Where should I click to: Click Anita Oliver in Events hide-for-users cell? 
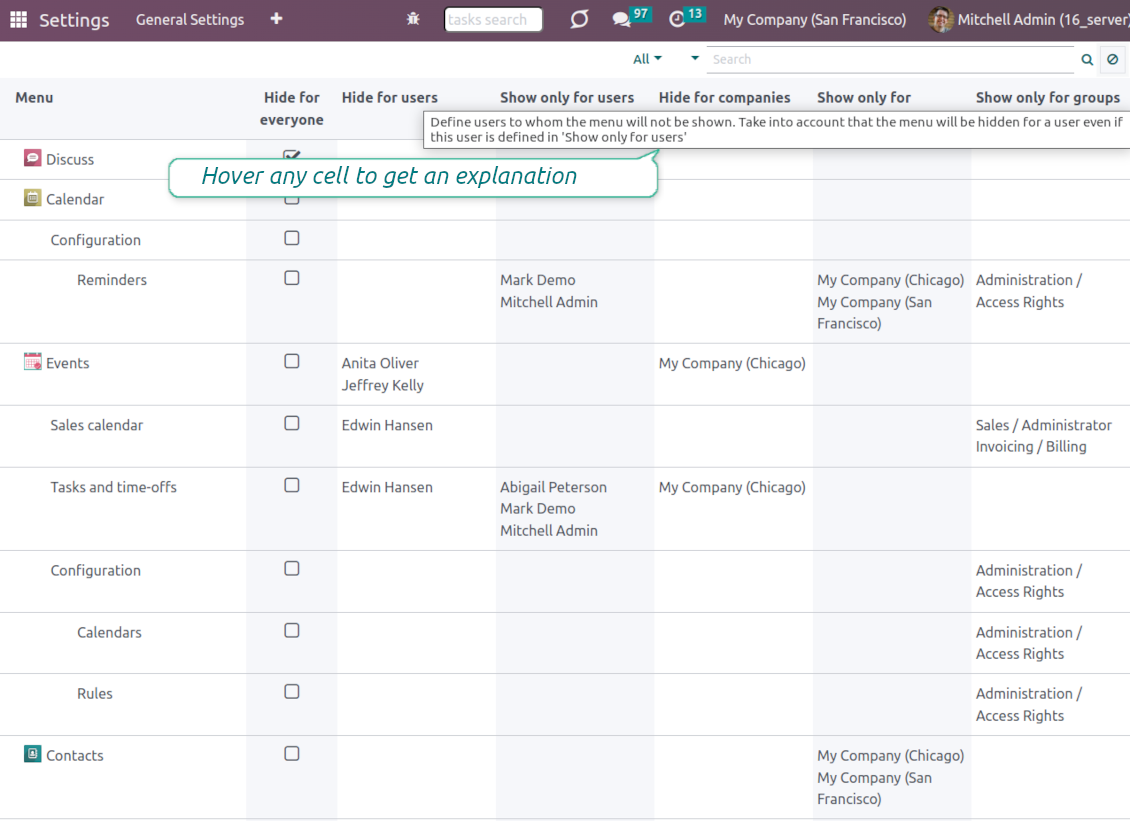coord(380,363)
